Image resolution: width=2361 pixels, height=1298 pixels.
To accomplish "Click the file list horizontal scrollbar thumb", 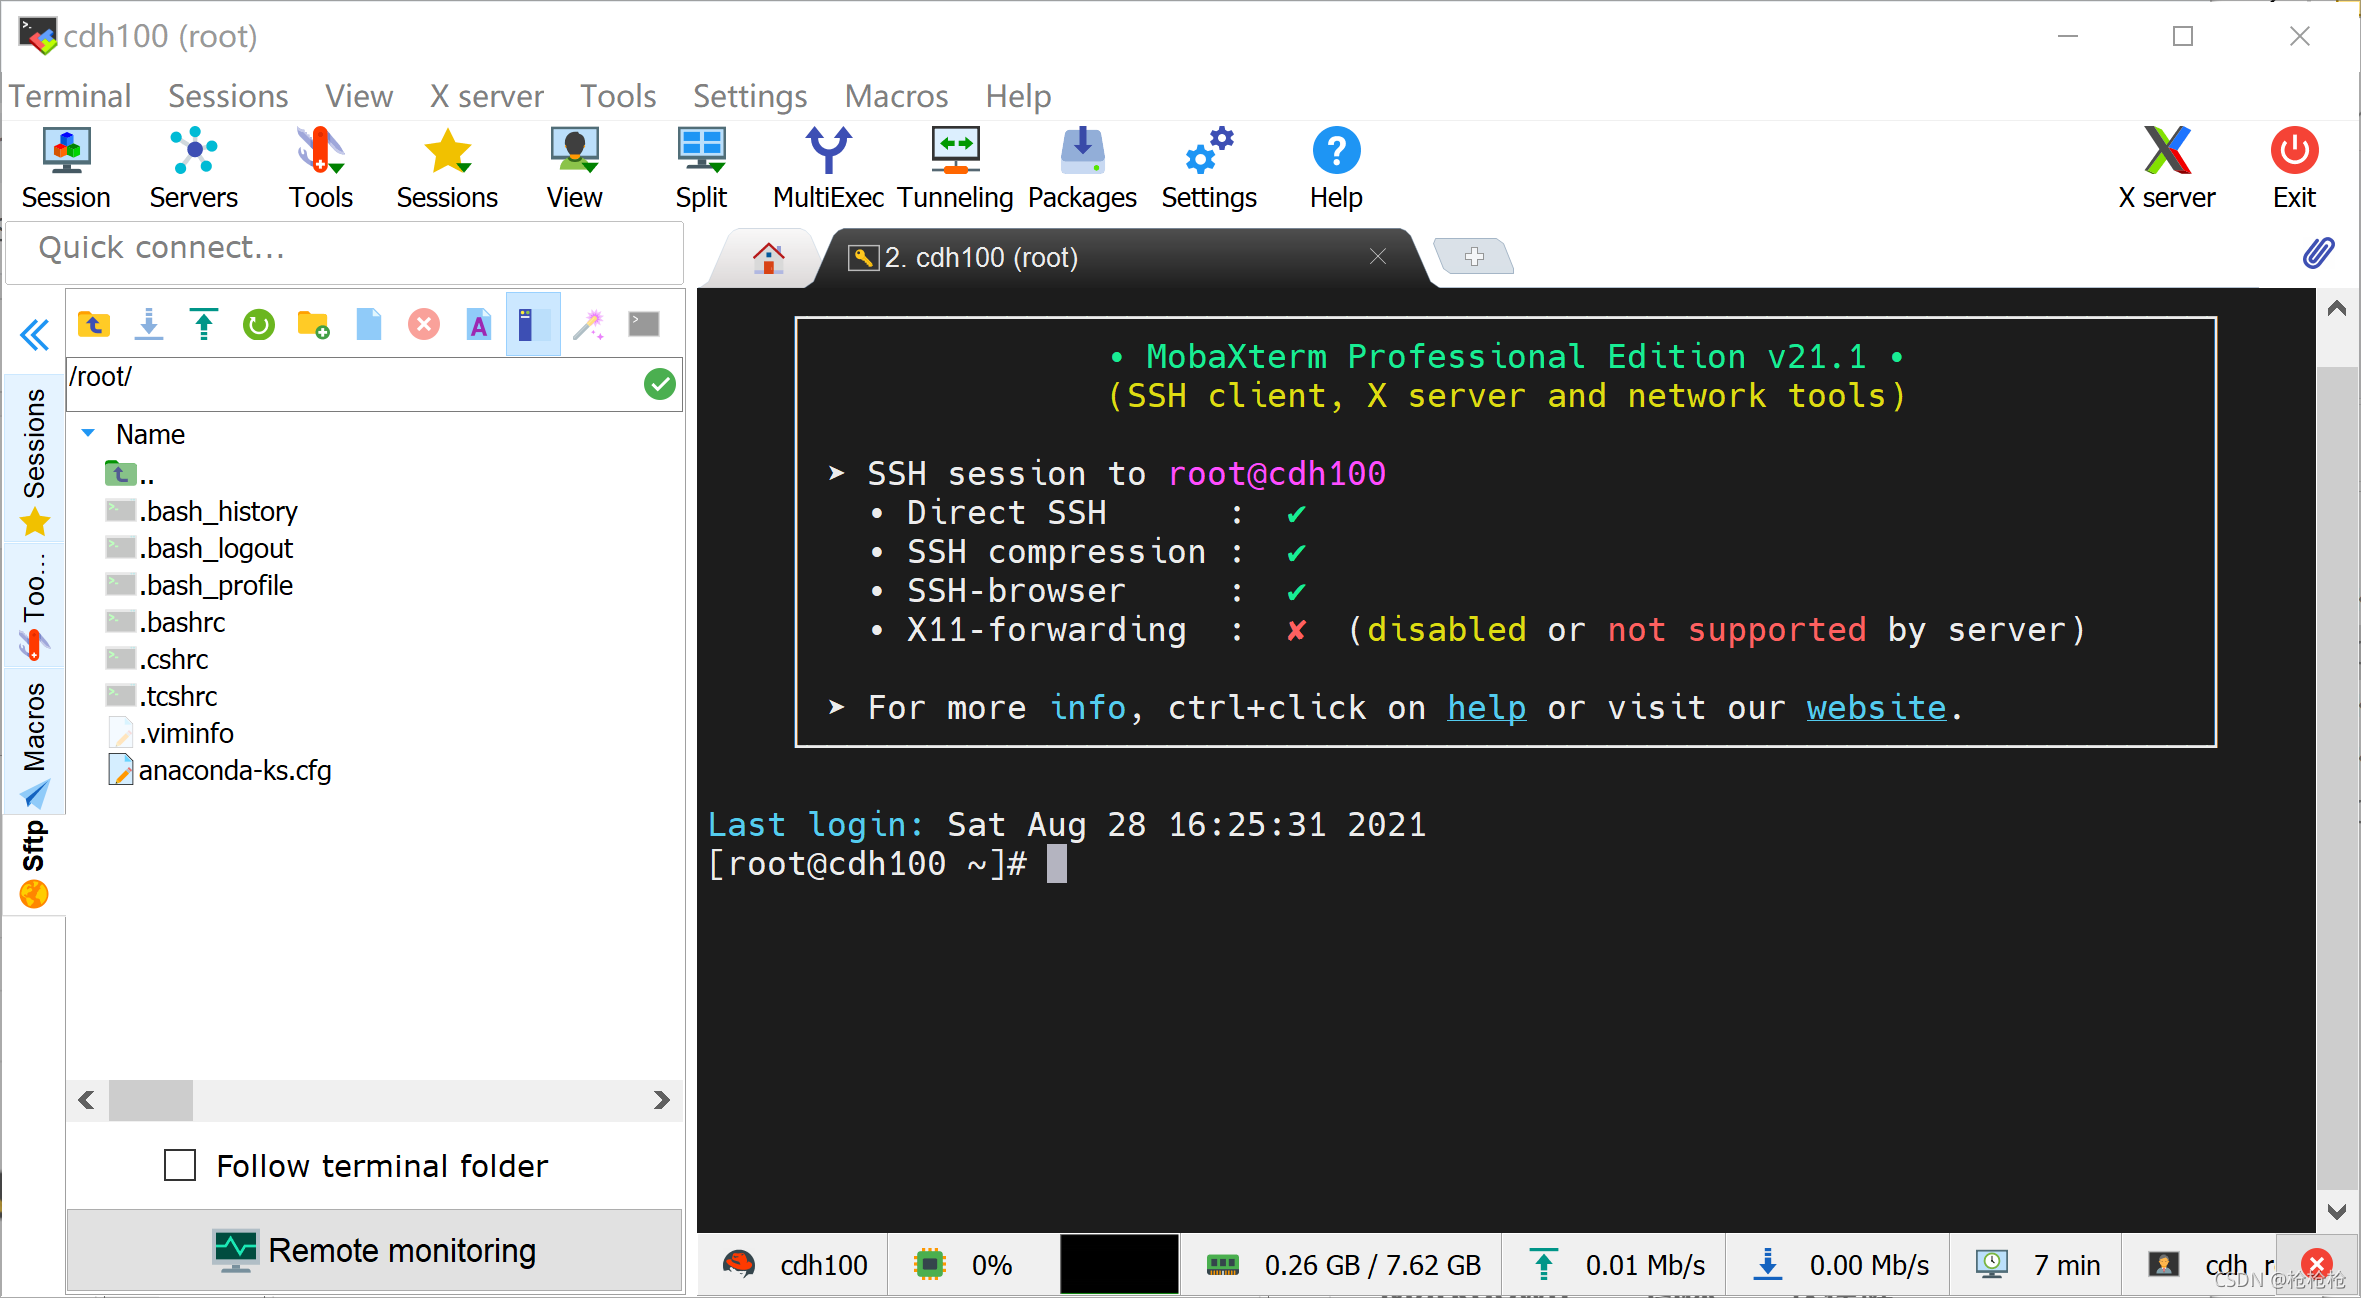I will tap(150, 1100).
